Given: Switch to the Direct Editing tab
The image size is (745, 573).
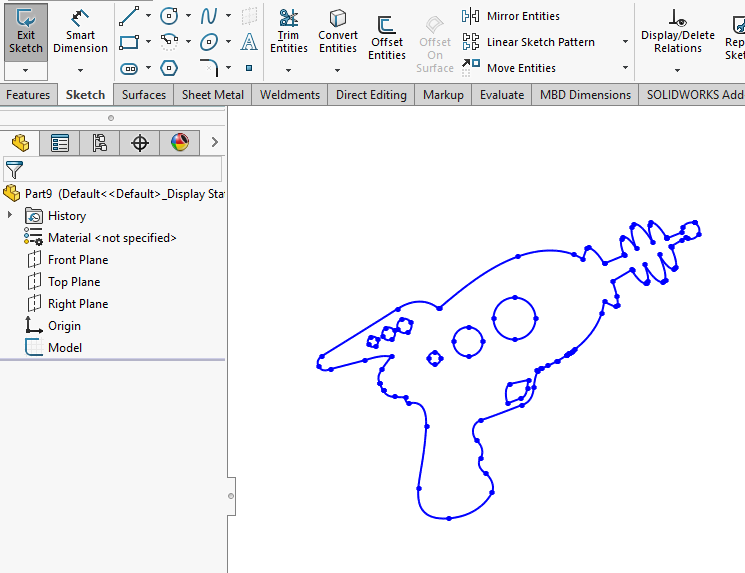Looking at the screenshot, I should pos(371,95).
